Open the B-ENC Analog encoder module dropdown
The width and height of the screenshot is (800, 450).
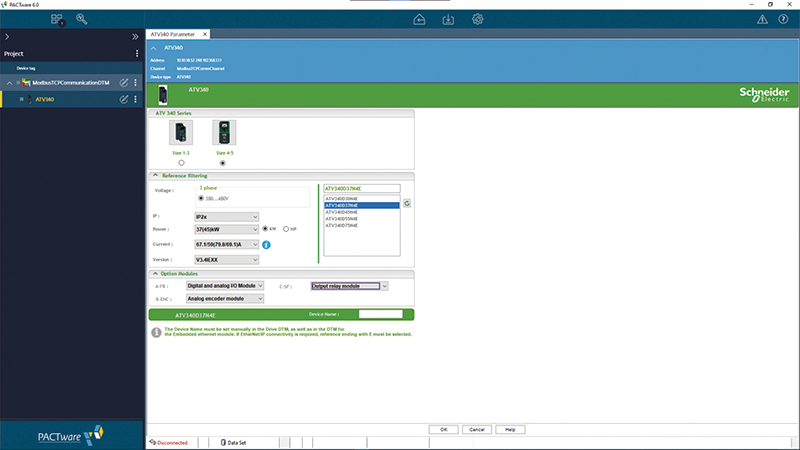[x=225, y=298]
